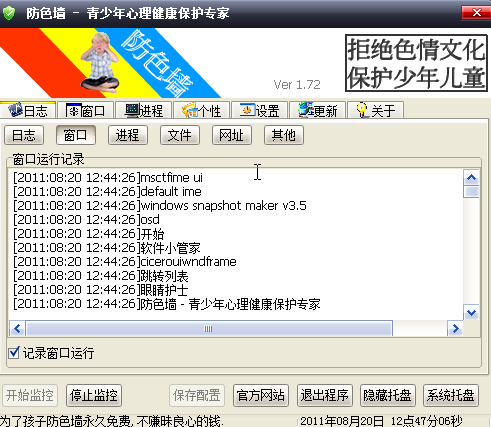Viewport: 491px width, 427px height.
Task: Show the 其他 log sub-view
Action: click(284, 135)
